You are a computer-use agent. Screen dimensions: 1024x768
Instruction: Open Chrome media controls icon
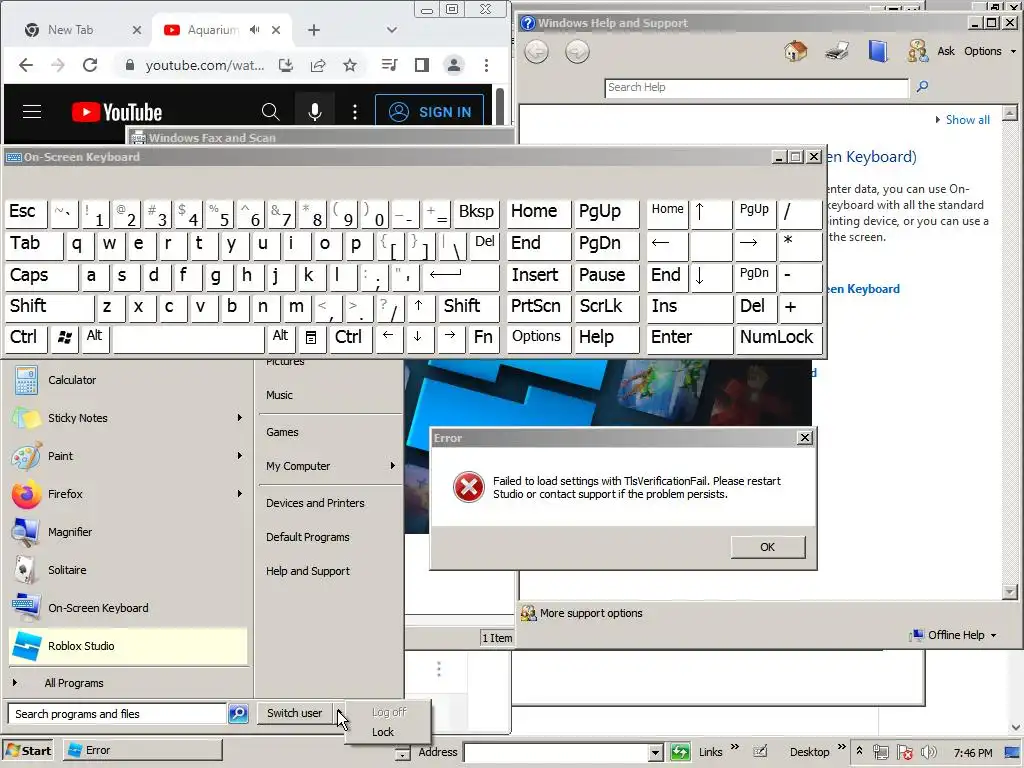tap(389, 65)
